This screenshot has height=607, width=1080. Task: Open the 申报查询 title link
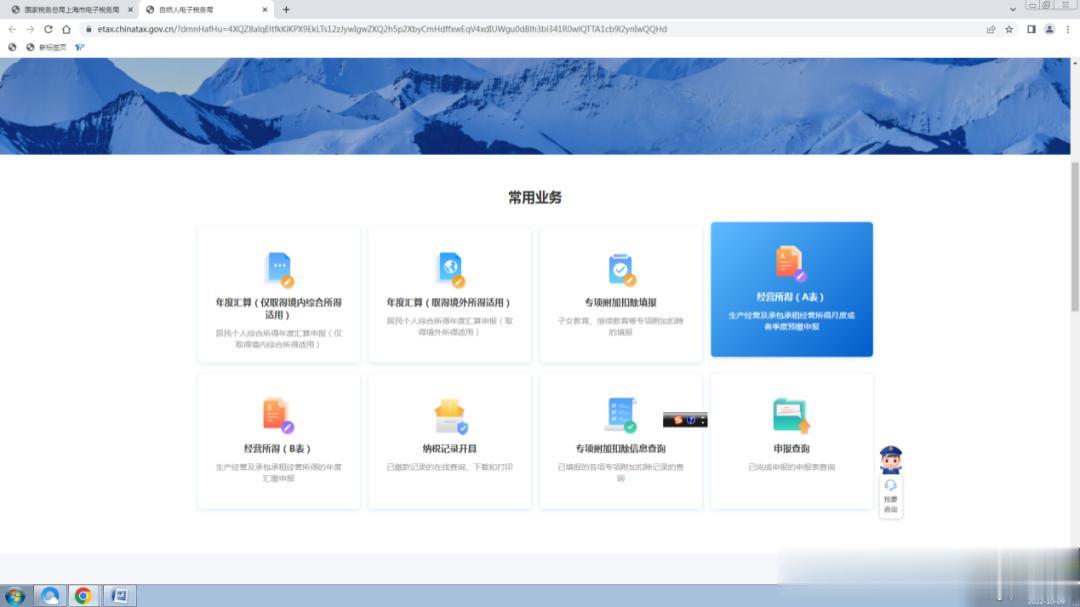point(791,449)
